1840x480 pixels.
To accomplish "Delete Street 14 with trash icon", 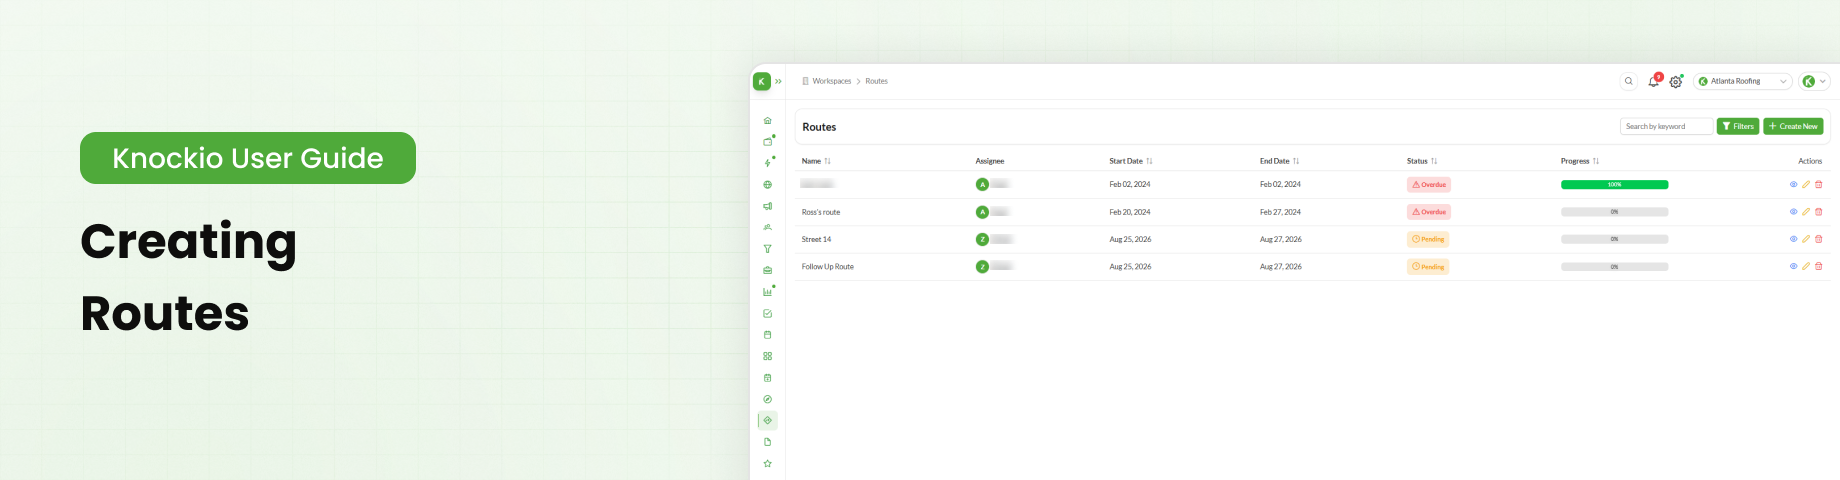I will click(x=1818, y=239).
